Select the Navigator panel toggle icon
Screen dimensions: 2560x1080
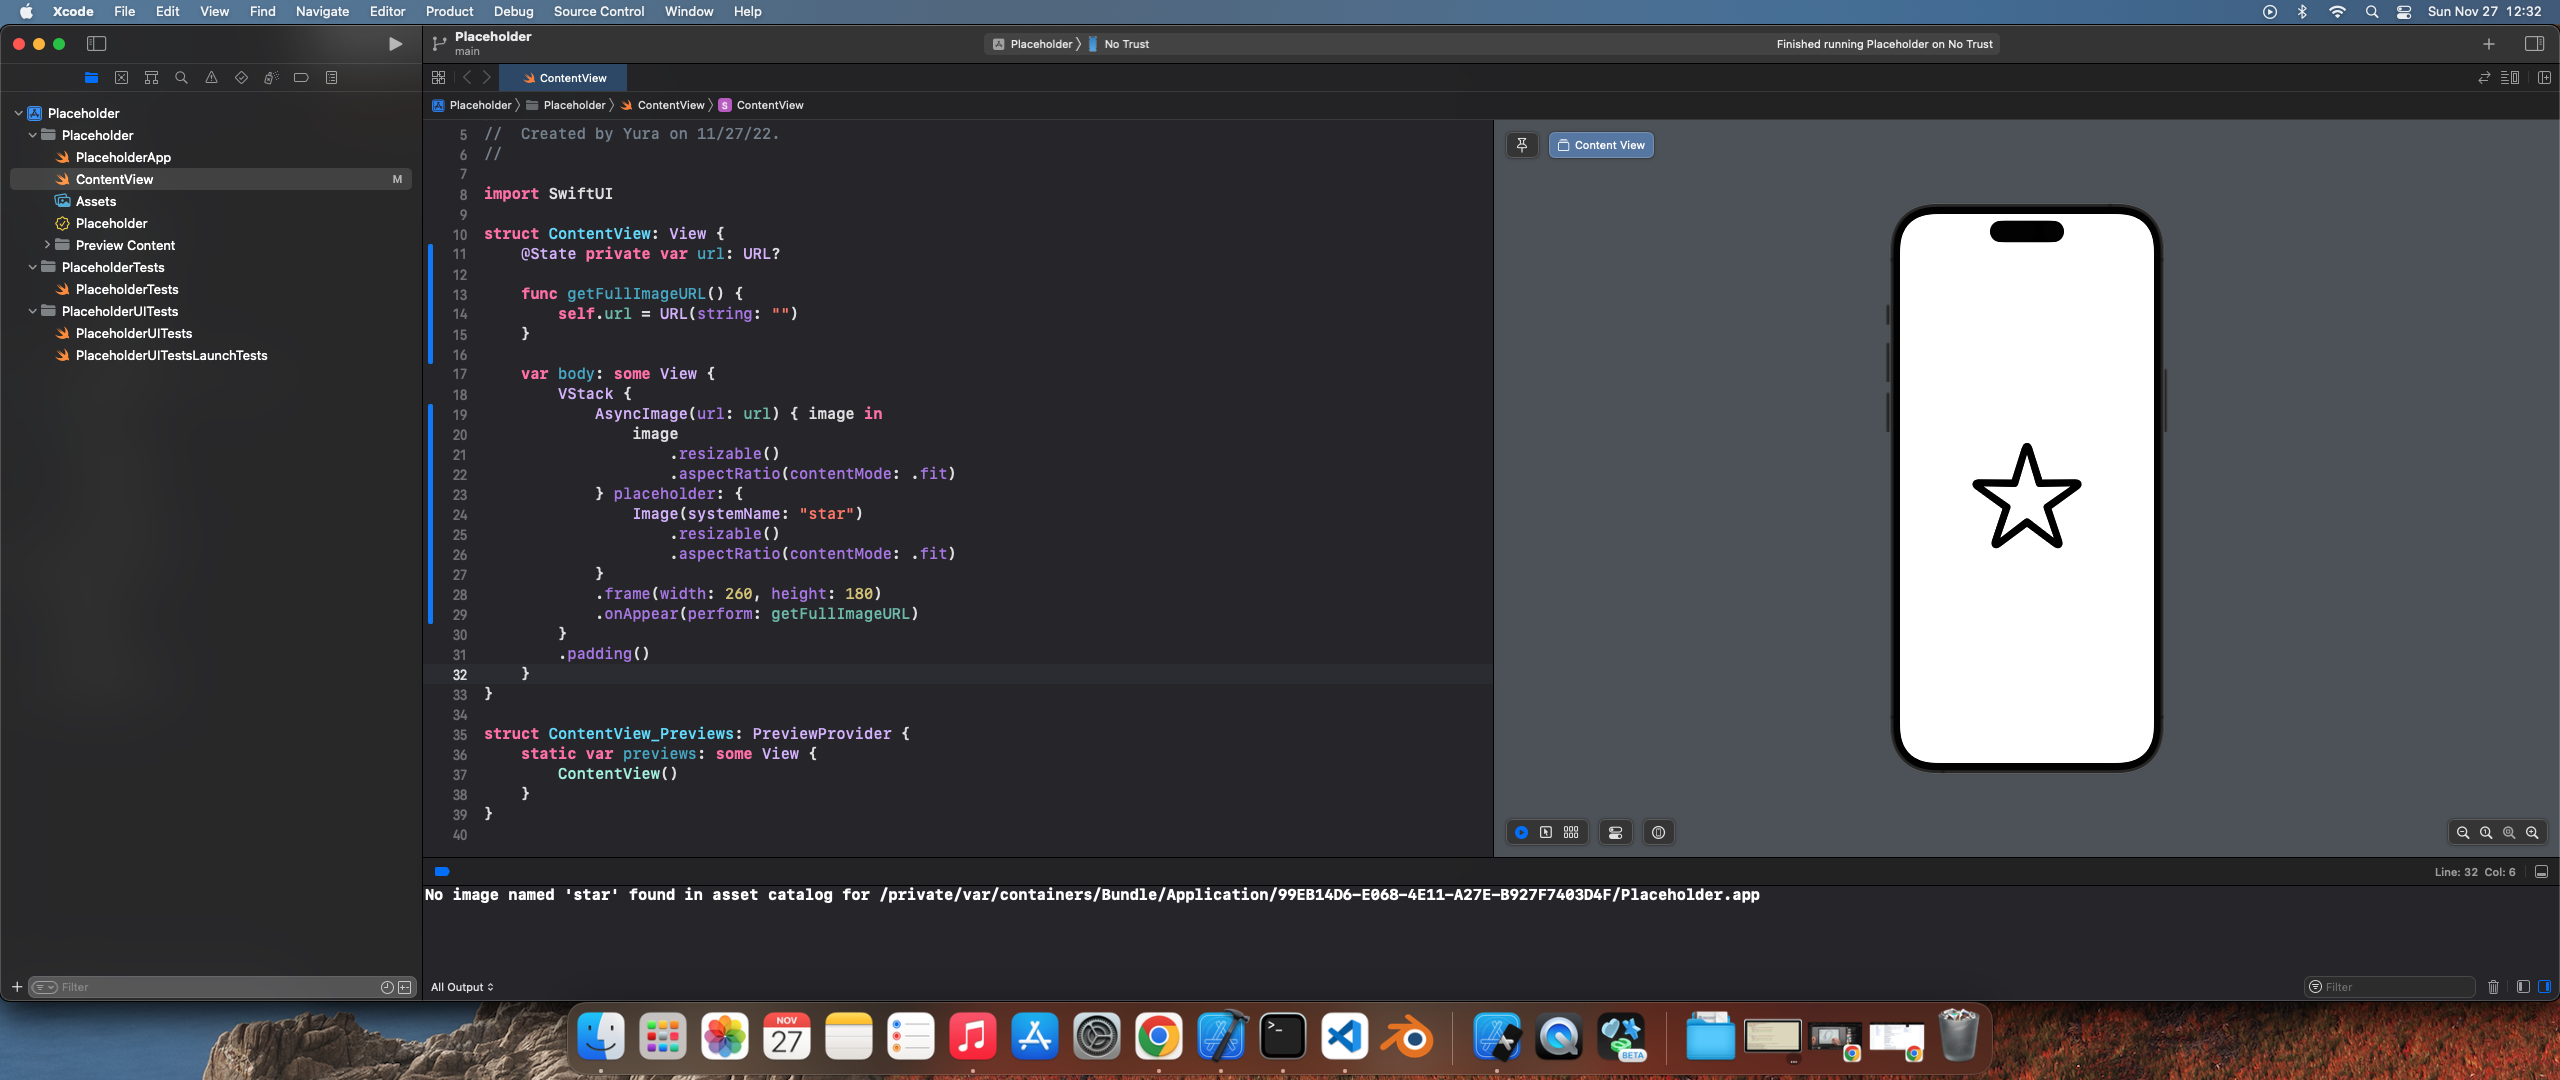coord(96,44)
